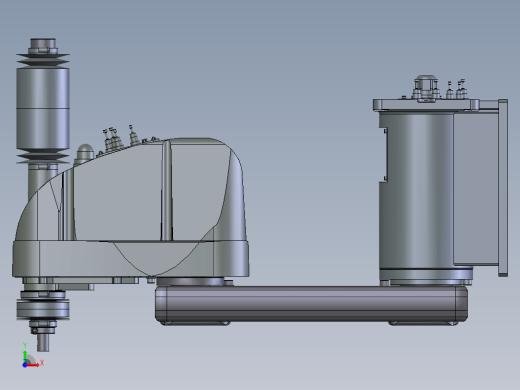Select the small fittings on the base top plate

click(x=456, y=90)
